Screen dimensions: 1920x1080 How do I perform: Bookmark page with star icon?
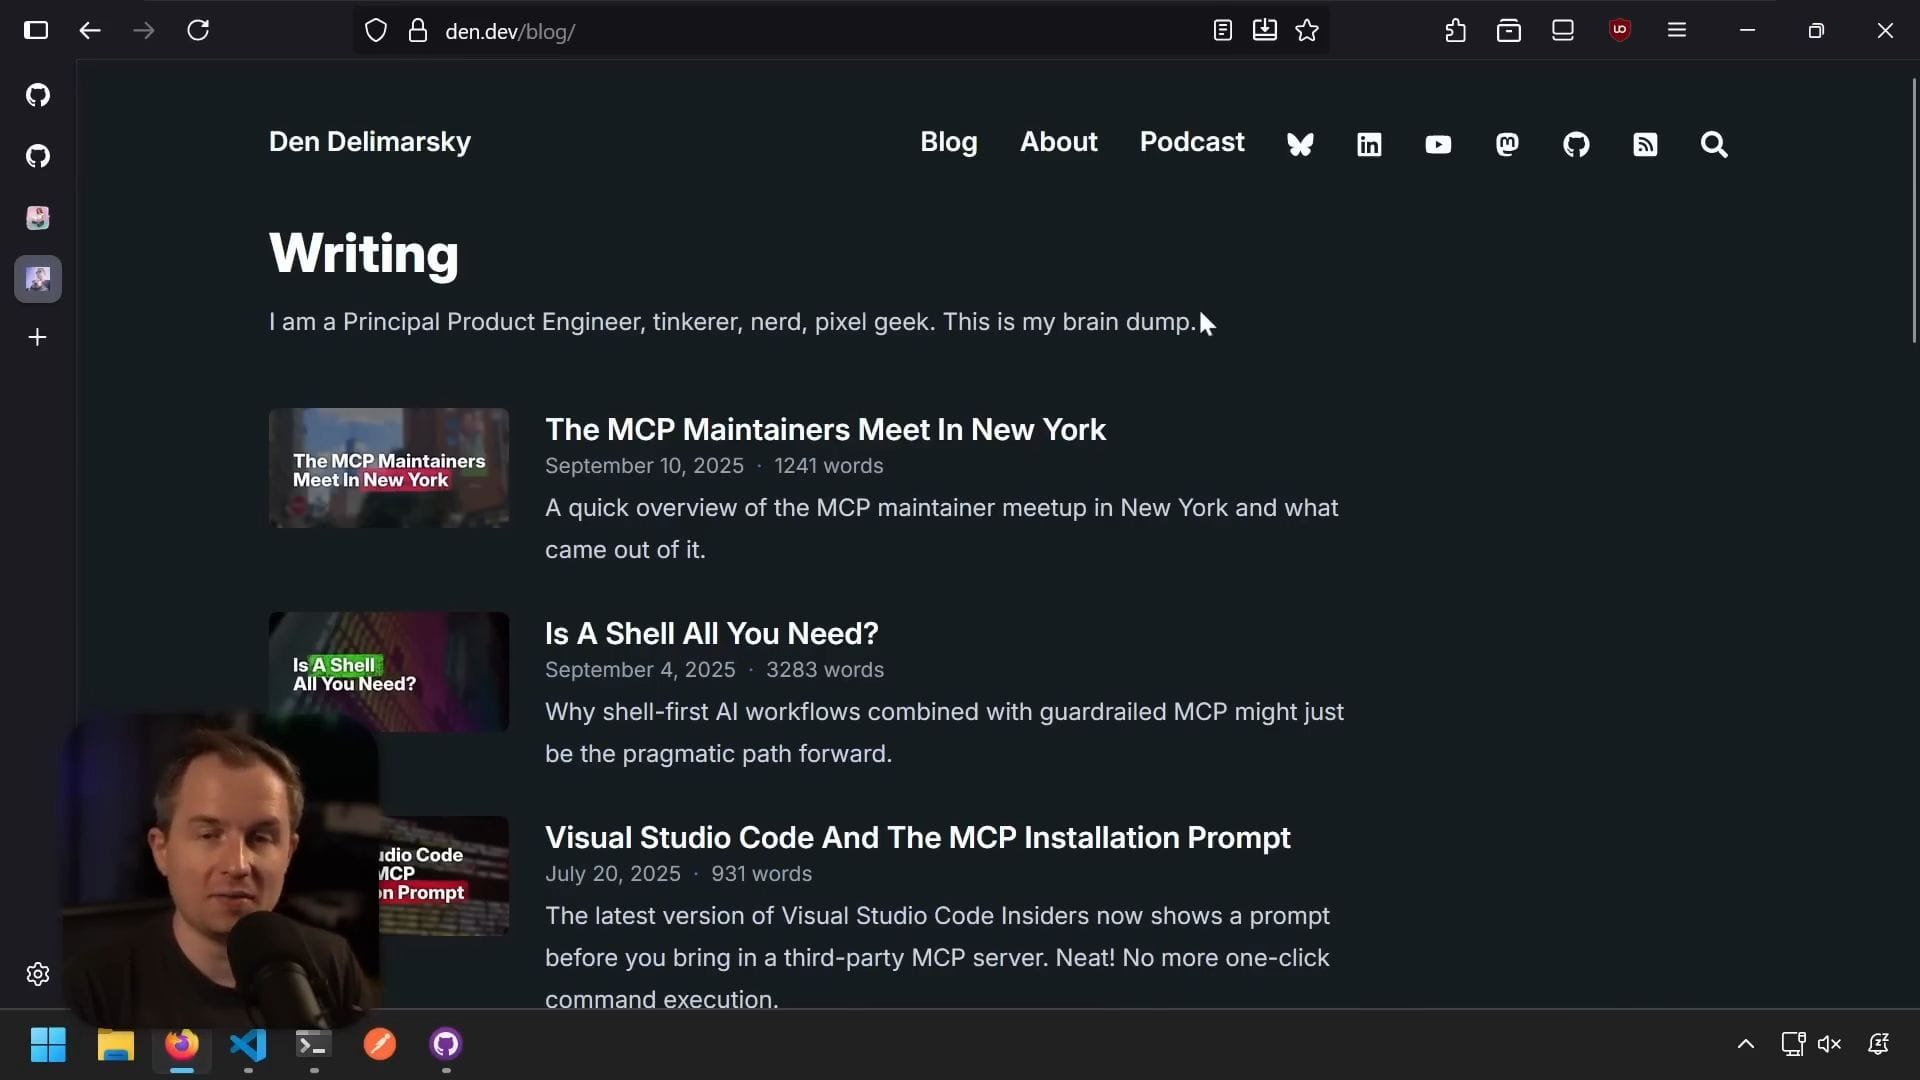tap(1307, 31)
